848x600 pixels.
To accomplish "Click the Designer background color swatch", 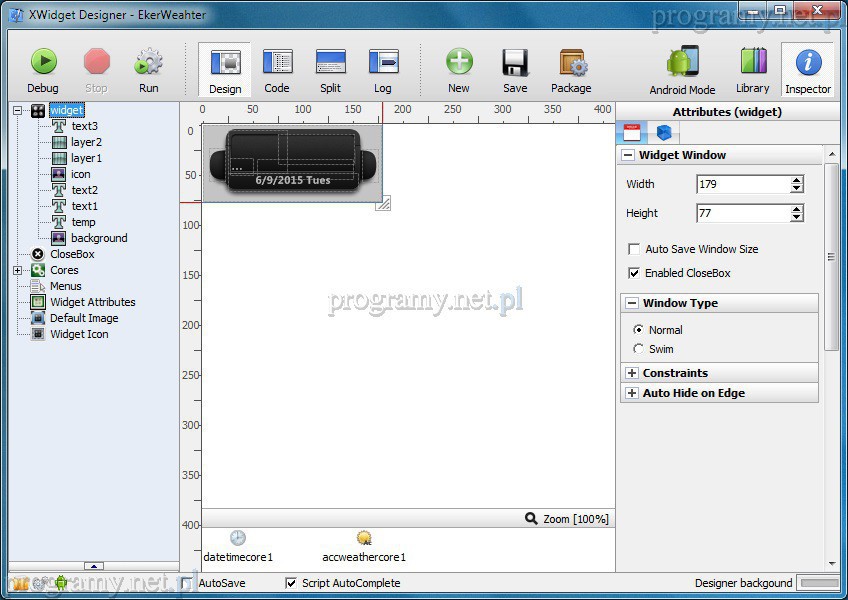I will click(820, 583).
